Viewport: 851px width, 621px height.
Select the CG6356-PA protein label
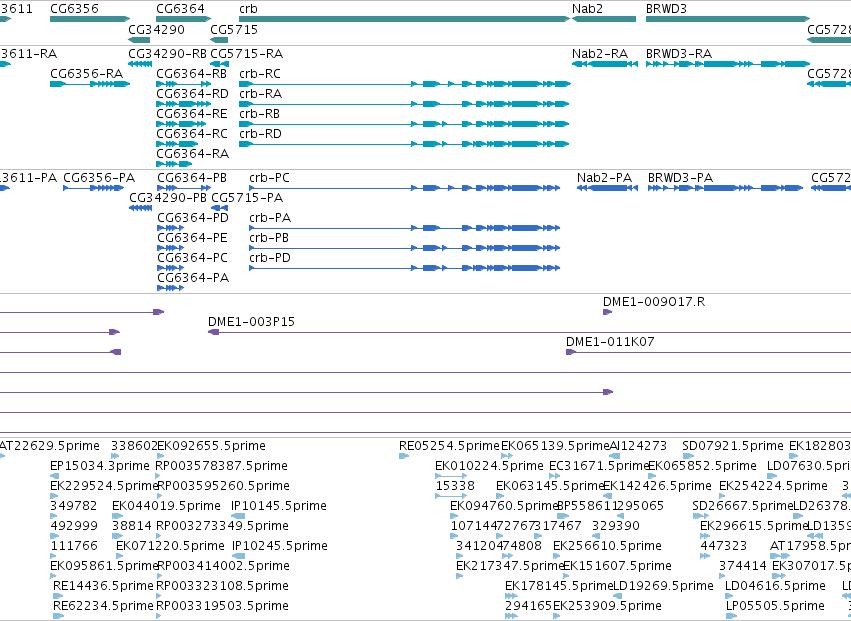tap(99, 178)
